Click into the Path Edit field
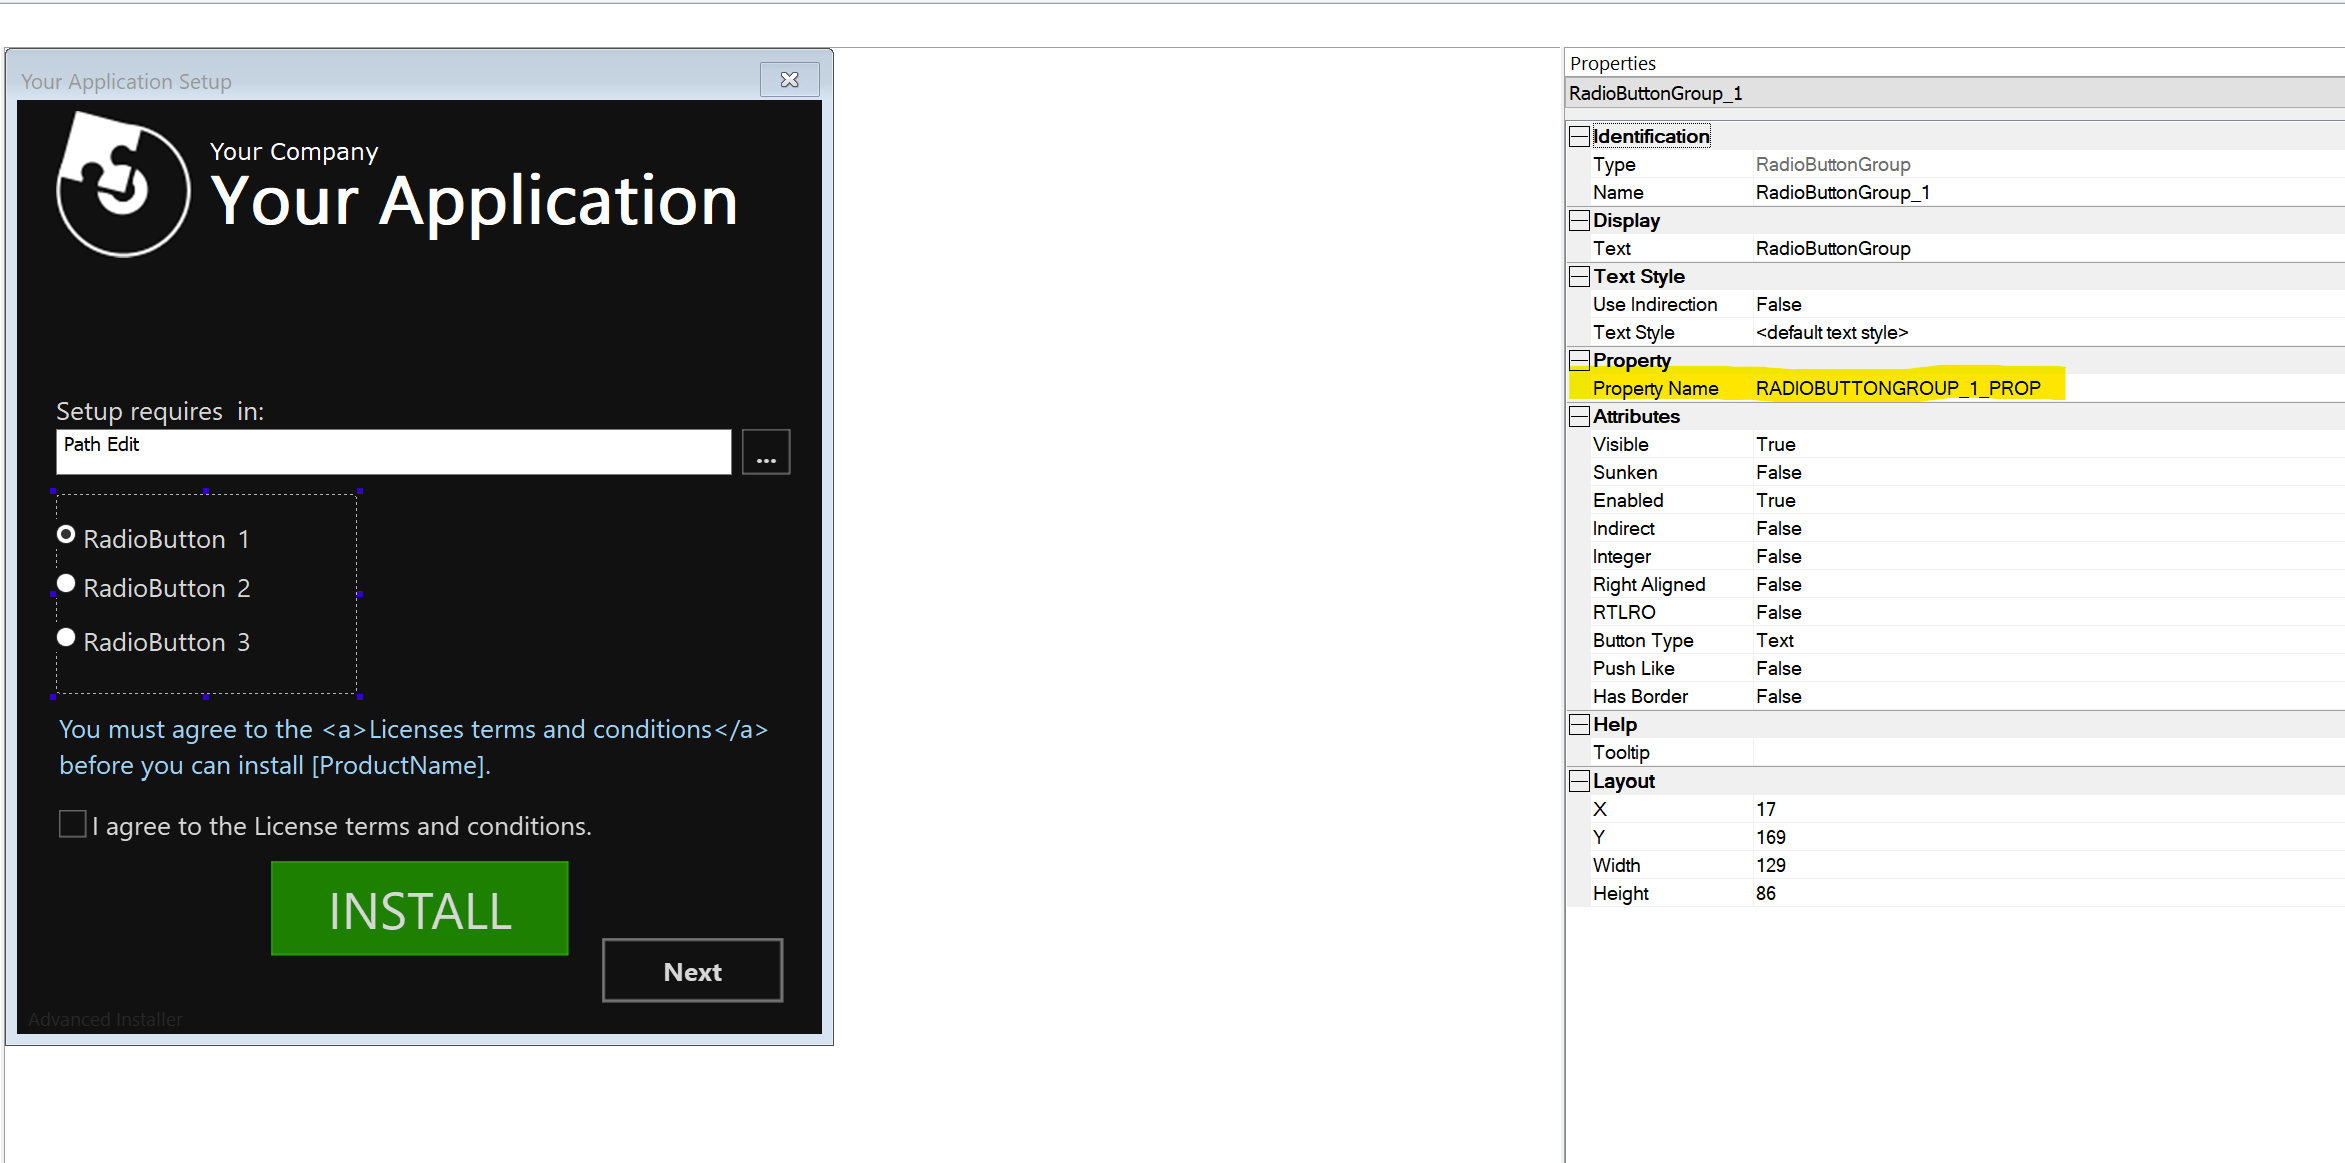Image resolution: width=2345 pixels, height=1163 pixels. [x=394, y=452]
